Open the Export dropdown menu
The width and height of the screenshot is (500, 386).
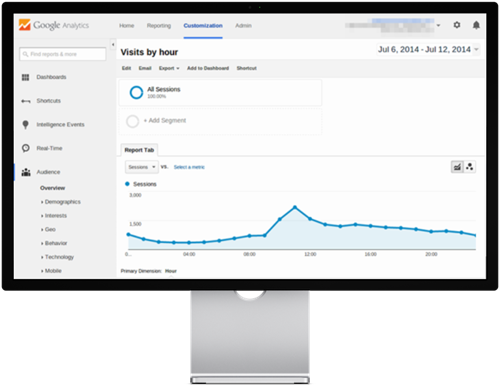click(x=169, y=68)
